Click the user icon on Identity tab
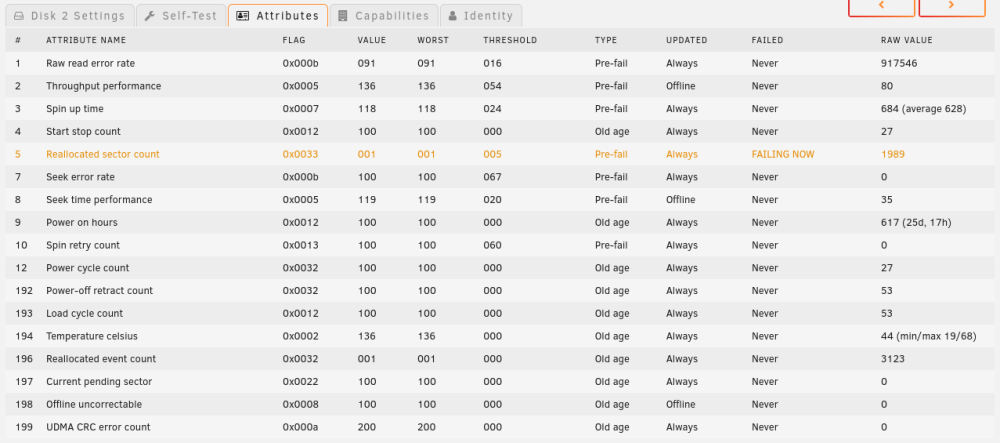Image resolution: width=1000 pixels, height=443 pixels. [452, 16]
